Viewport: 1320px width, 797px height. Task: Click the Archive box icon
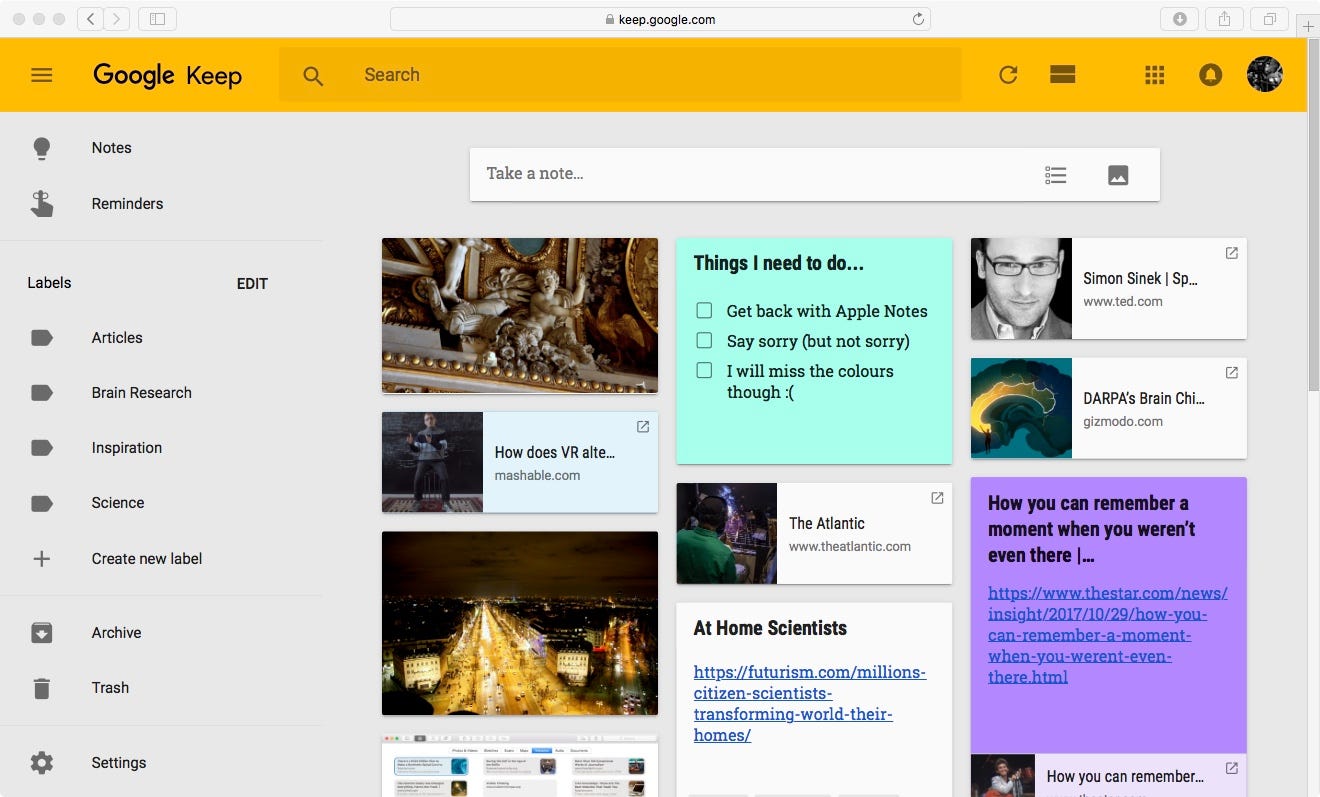[41, 633]
